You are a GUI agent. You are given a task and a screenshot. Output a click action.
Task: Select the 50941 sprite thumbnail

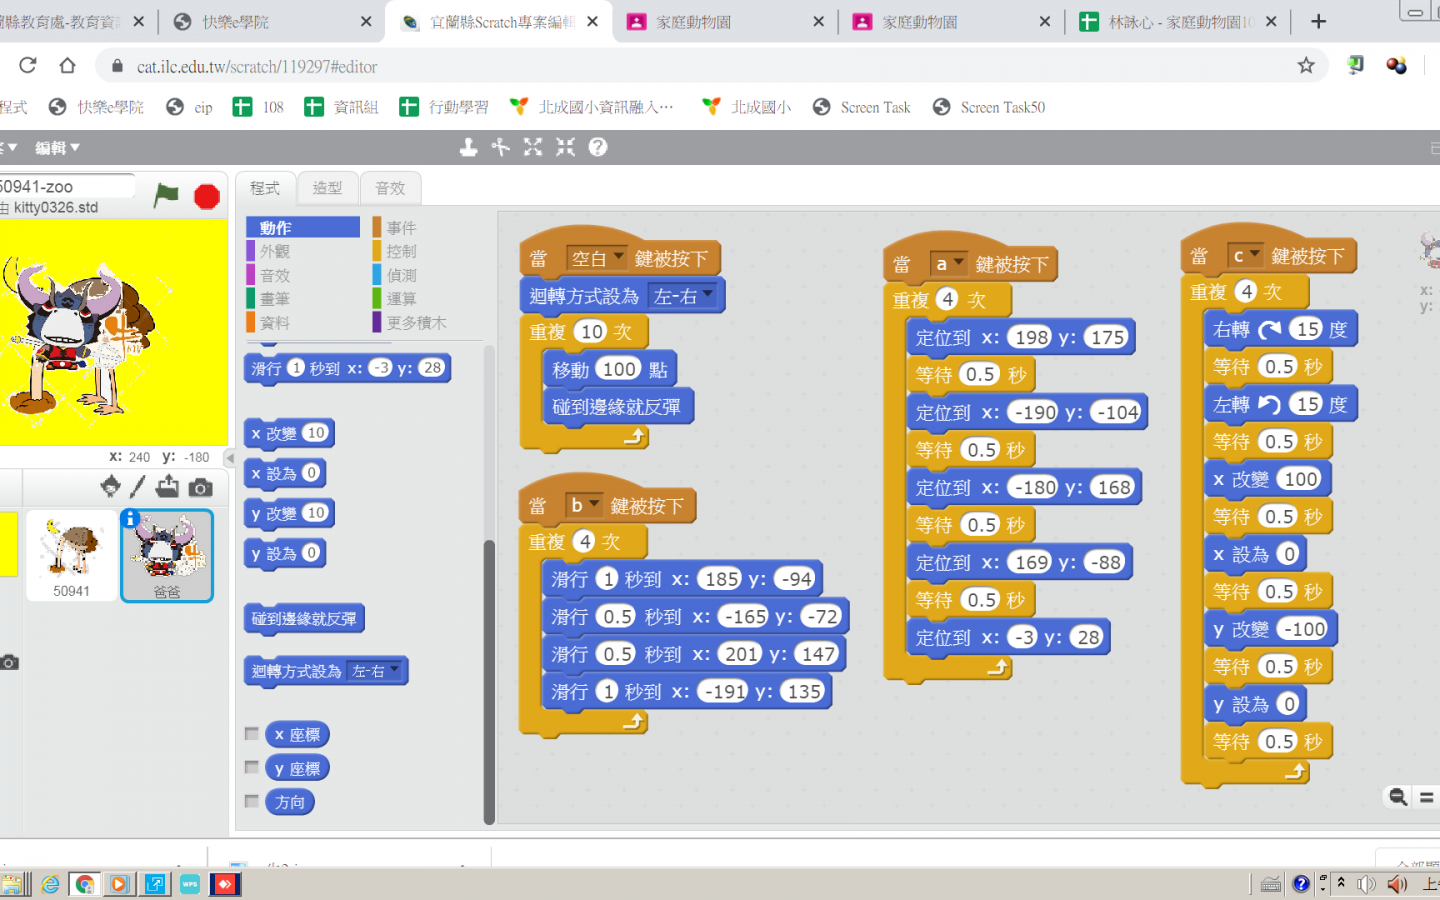tap(71, 556)
